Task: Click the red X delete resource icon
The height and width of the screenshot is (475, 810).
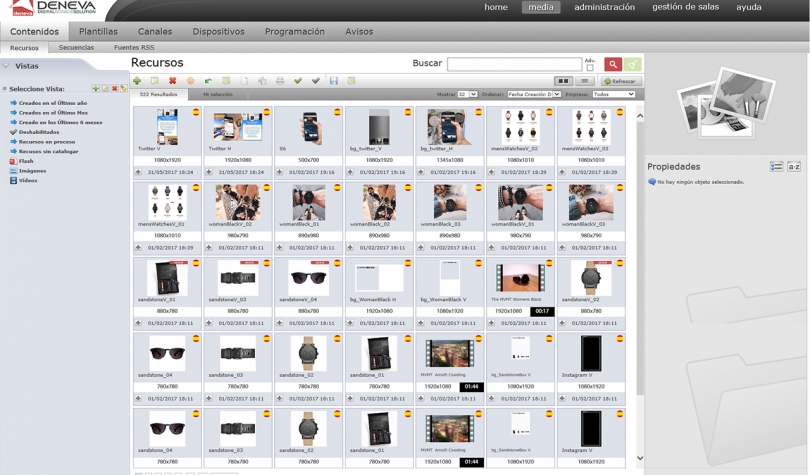Action: 172,81
